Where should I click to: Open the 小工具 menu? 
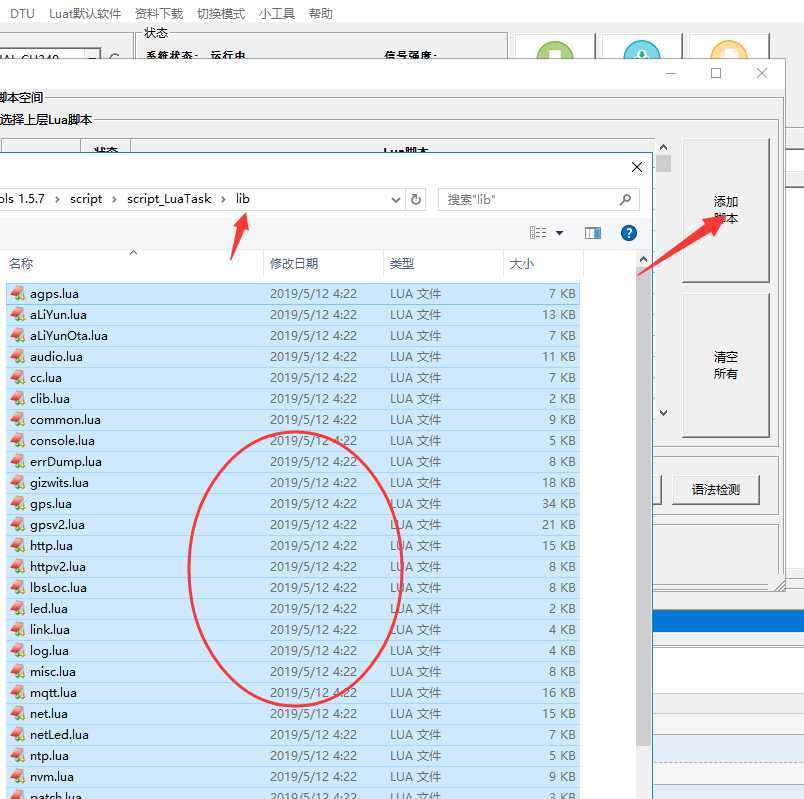(277, 13)
